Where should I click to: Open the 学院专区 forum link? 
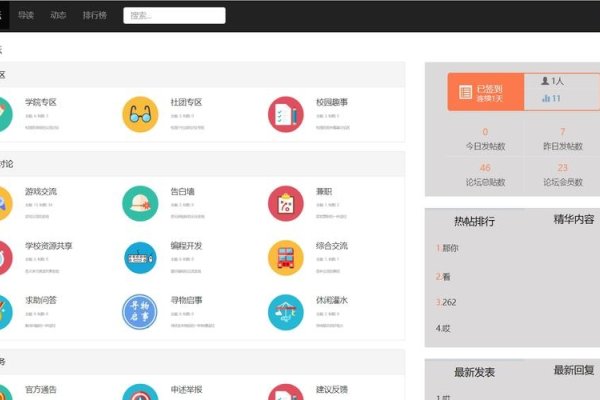41,102
